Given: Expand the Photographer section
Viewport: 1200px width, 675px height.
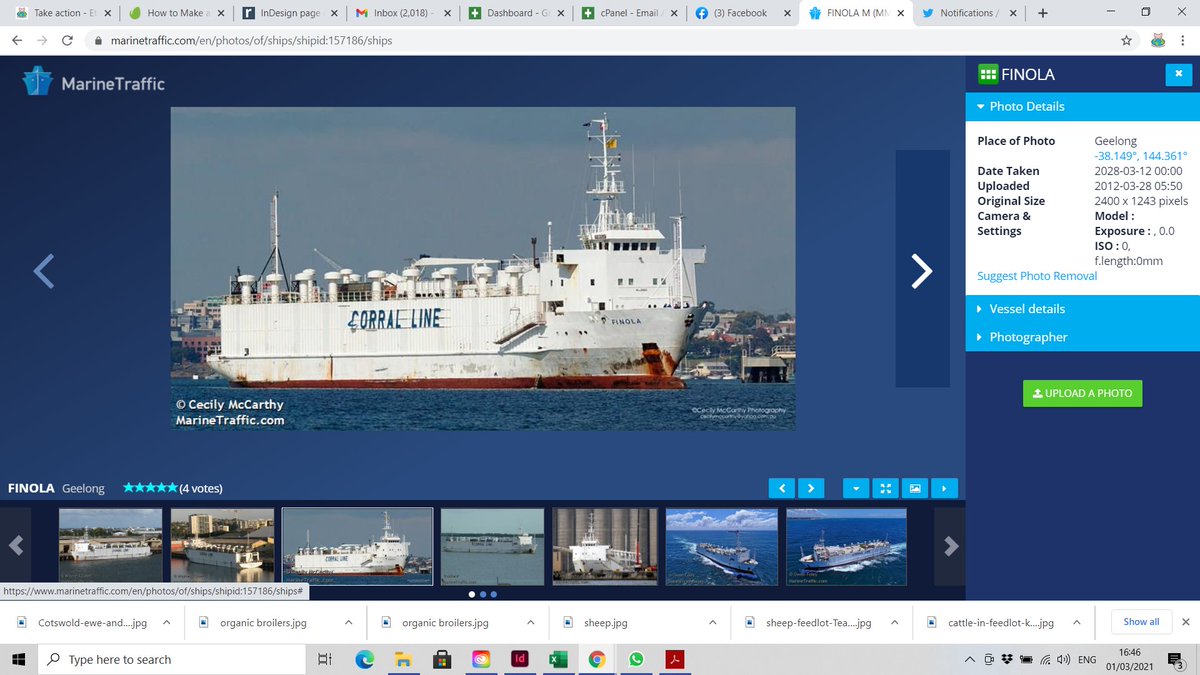Looking at the screenshot, I should click(1082, 337).
